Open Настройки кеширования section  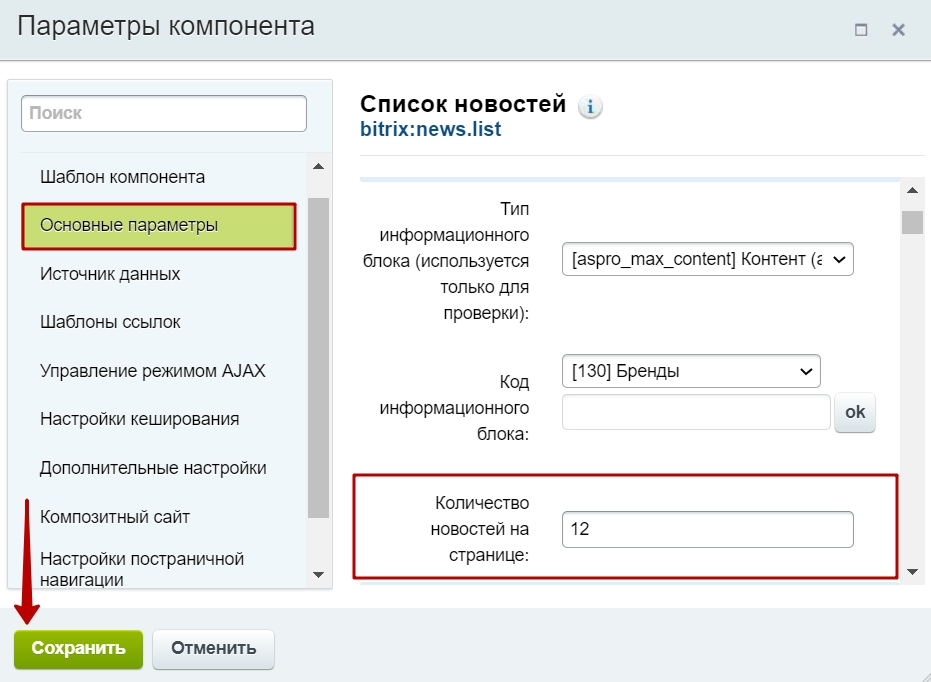(139, 419)
